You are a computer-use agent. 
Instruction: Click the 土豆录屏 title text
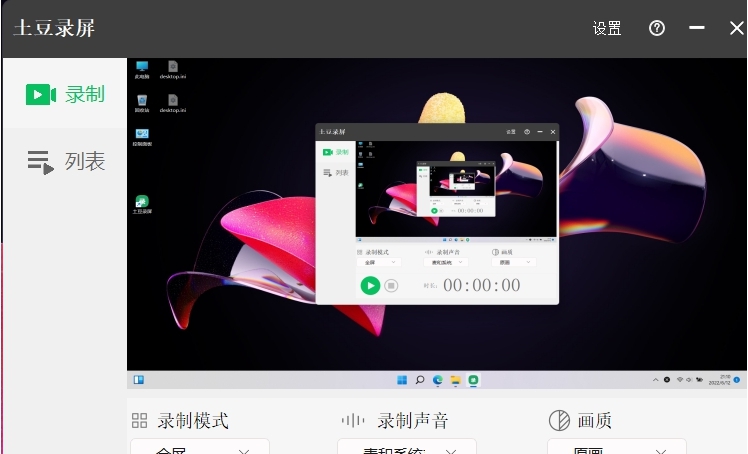54,28
